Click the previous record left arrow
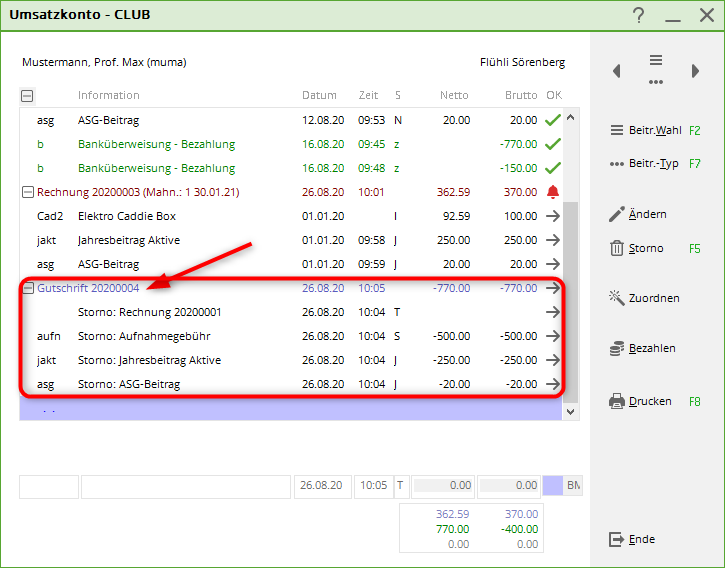Screen dimensions: 725x568 point(617,71)
